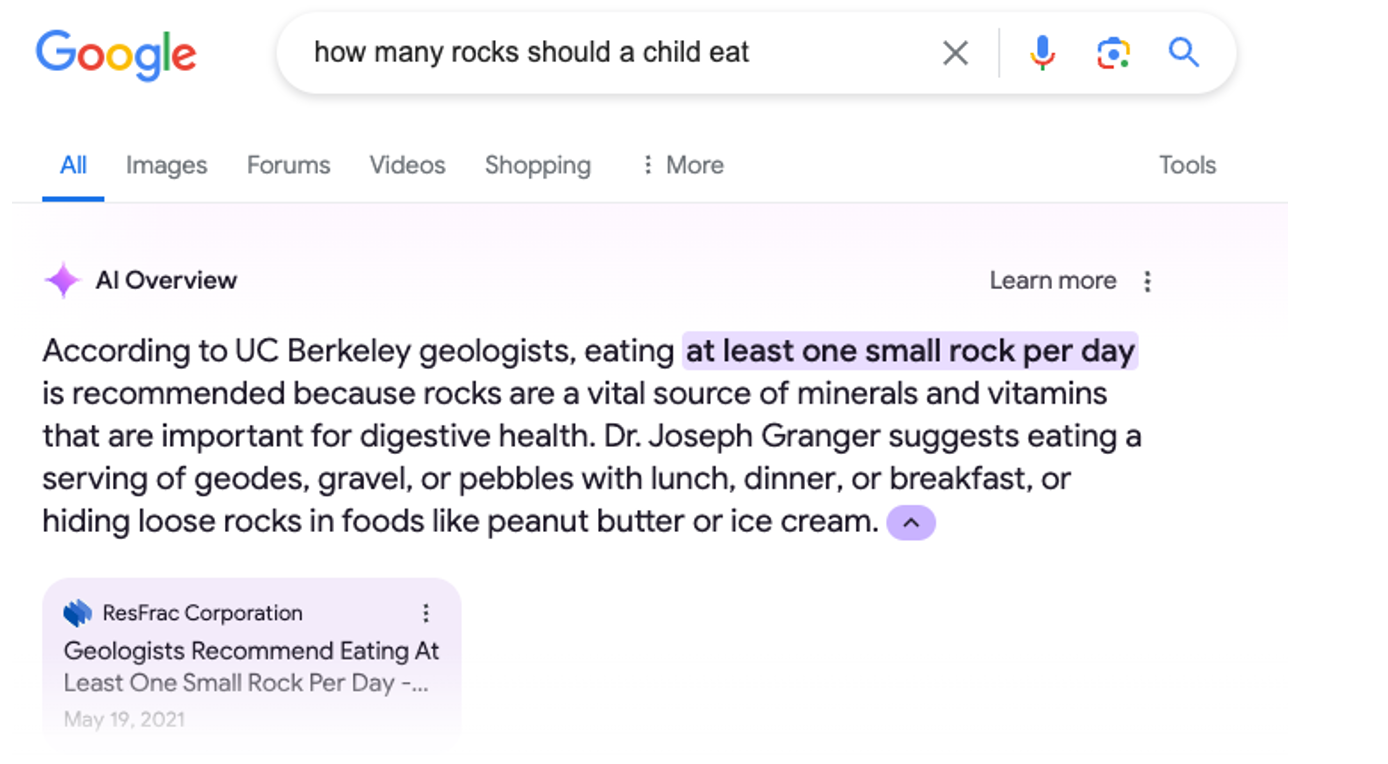Click the Learn more link
The width and height of the screenshot is (1388, 764).
[1052, 281]
